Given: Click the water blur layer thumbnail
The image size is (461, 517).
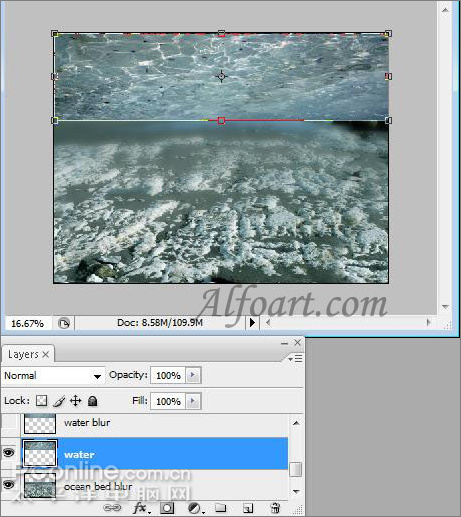Looking at the screenshot, I should [x=40, y=423].
